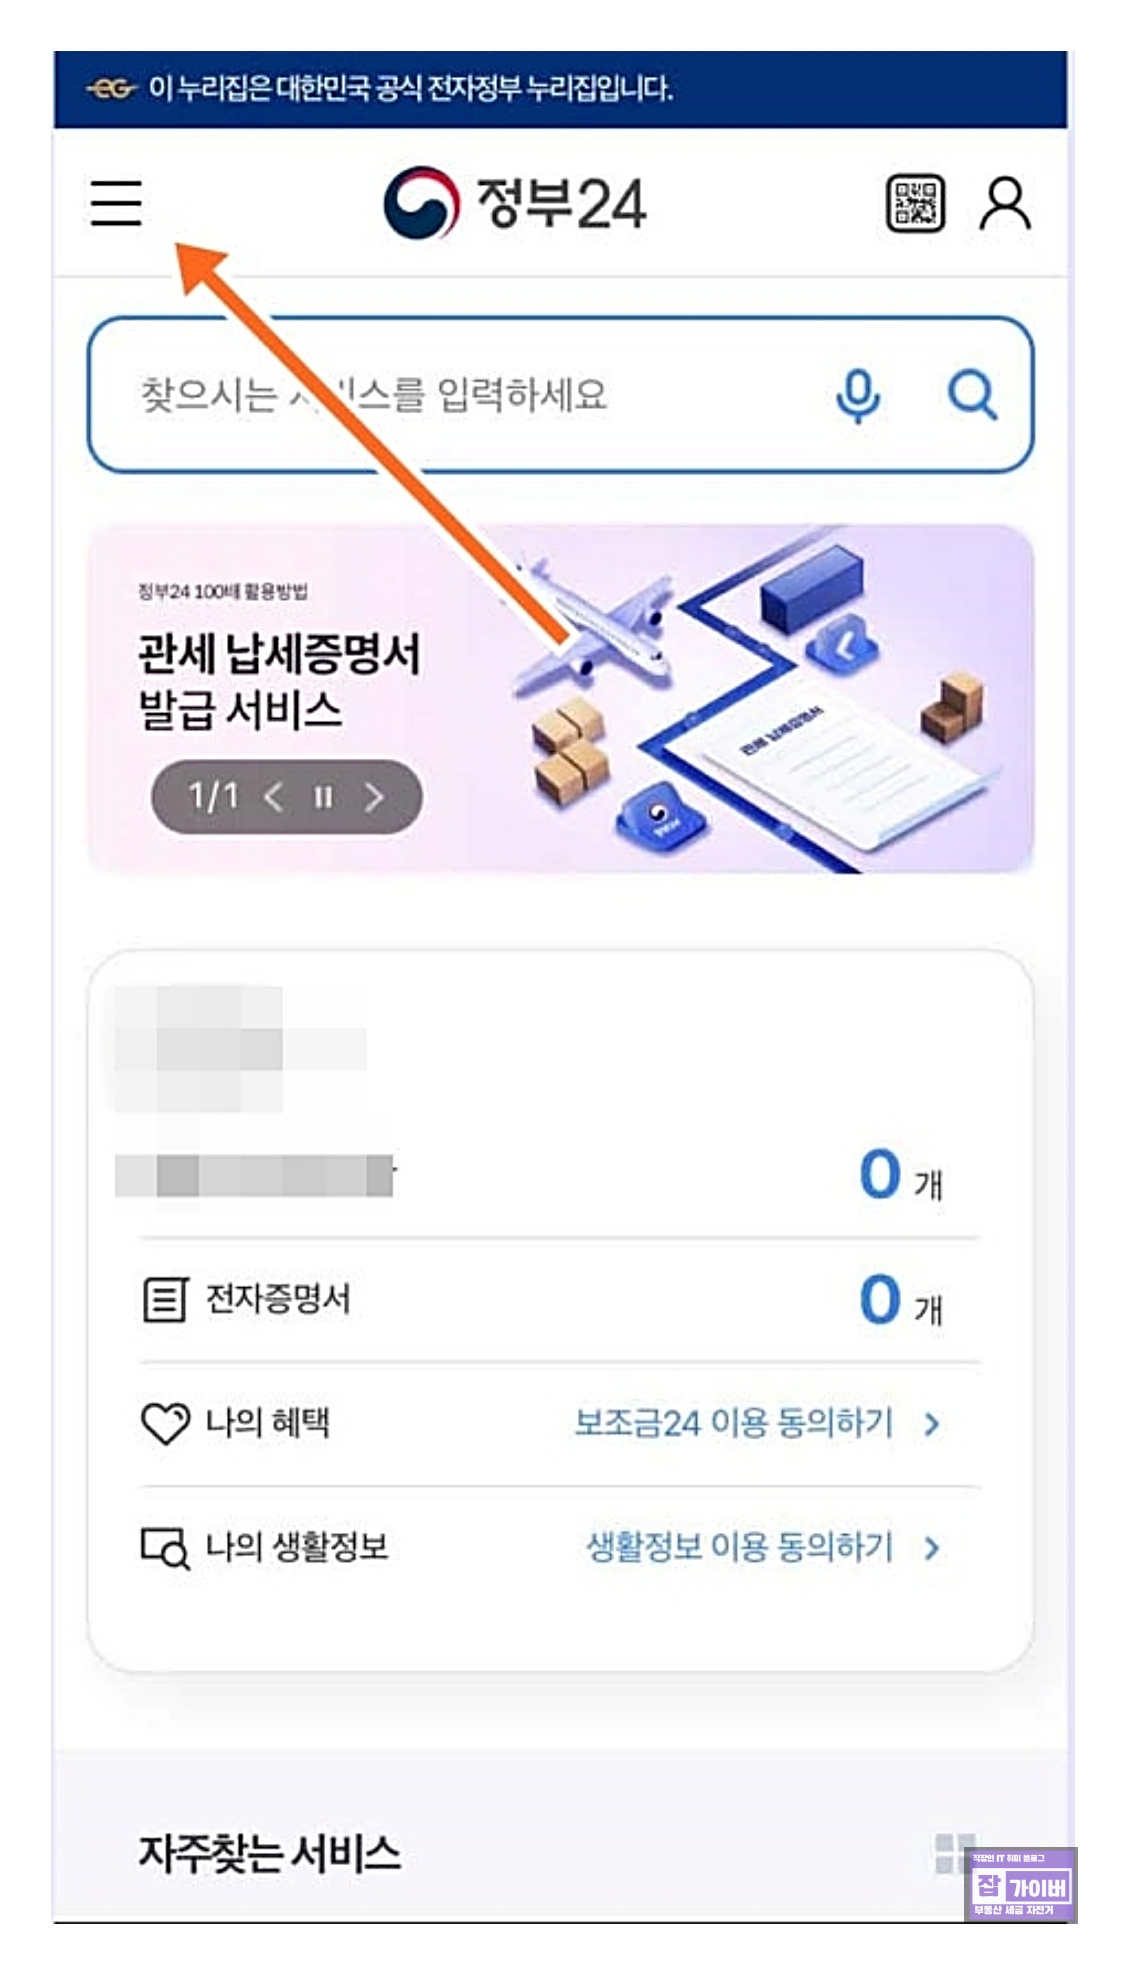Image resolution: width=1126 pixels, height=1975 pixels.
Task: Open the user profile icon
Action: tap(1004, 203)
